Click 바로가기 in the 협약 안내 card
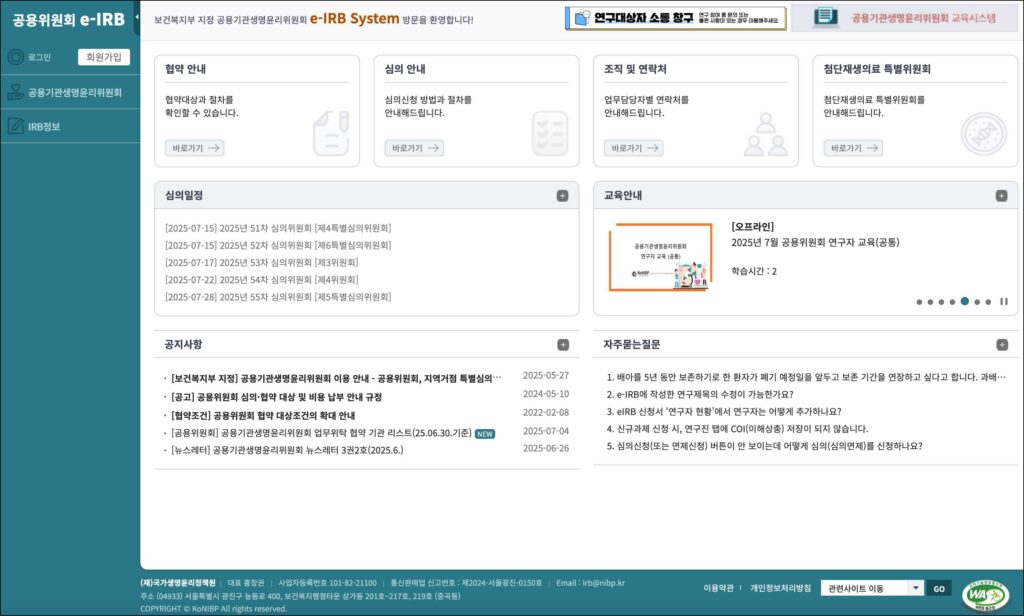The image size is (1024, 616). pos(195,148)
